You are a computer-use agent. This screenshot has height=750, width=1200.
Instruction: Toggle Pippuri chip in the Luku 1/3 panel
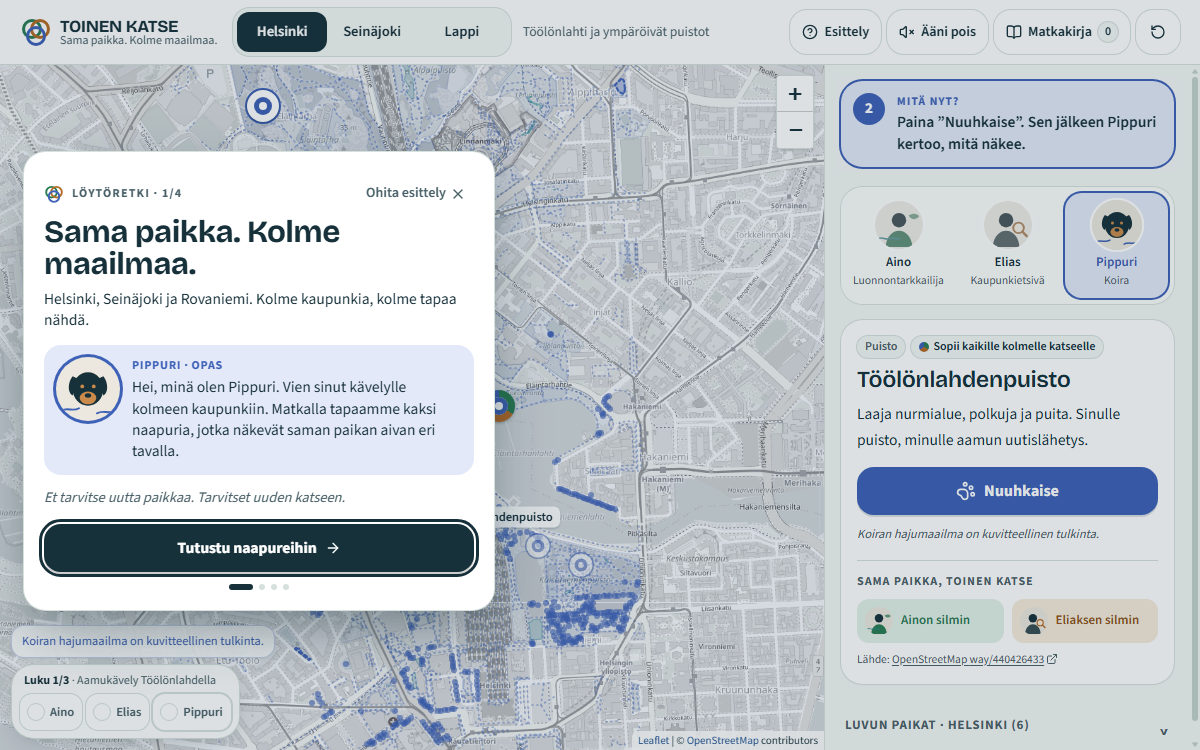[x=193, y=712]
